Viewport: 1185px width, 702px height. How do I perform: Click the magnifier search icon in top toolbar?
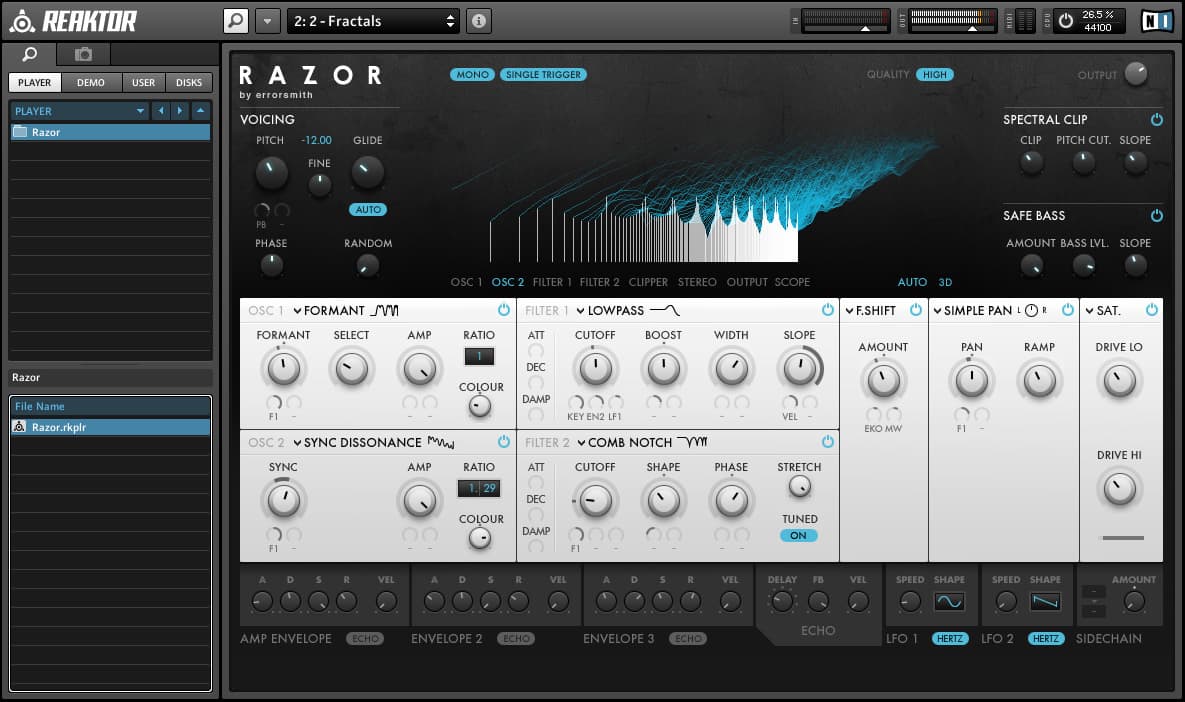click(235, 20)
